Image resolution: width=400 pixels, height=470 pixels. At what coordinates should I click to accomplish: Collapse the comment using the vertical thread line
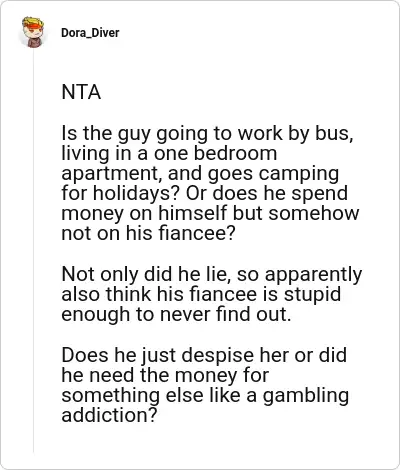[33, 252]
